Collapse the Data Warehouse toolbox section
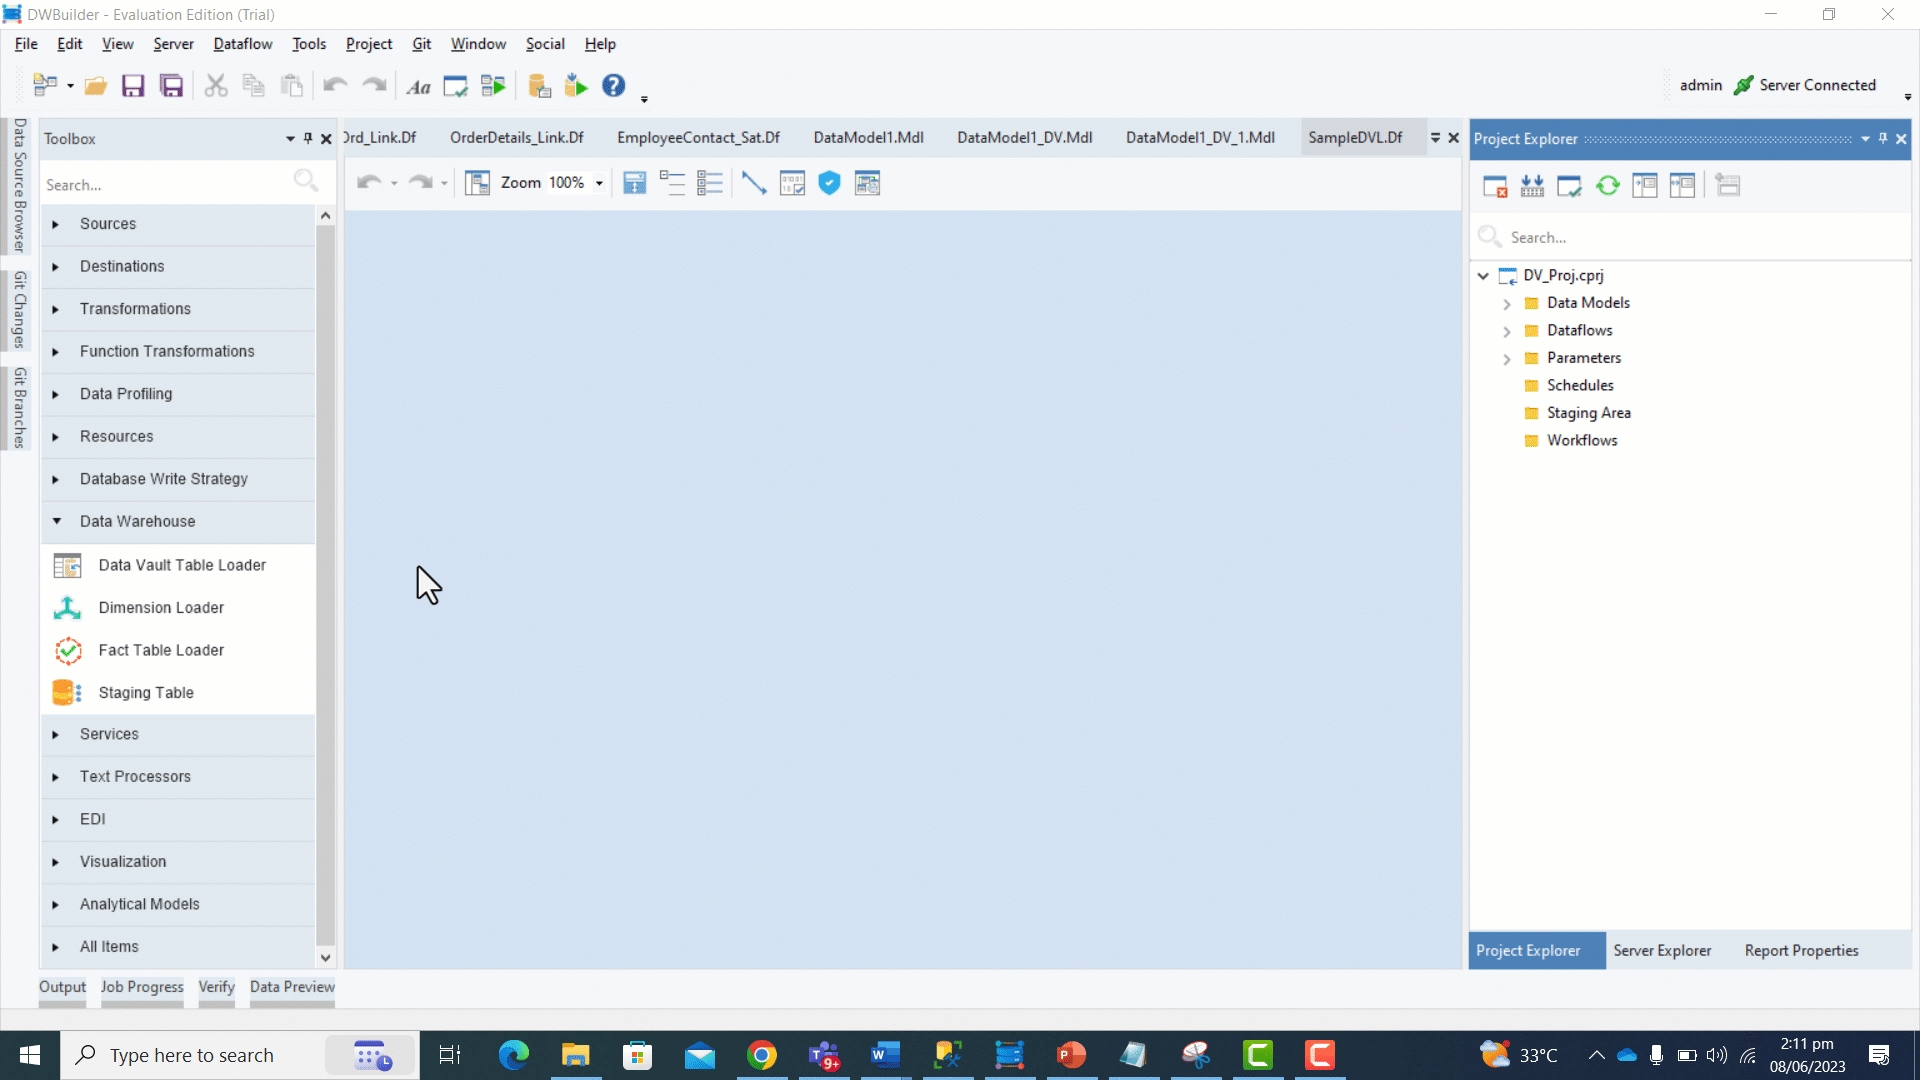1920x1080 pixels. click(57, 521)
